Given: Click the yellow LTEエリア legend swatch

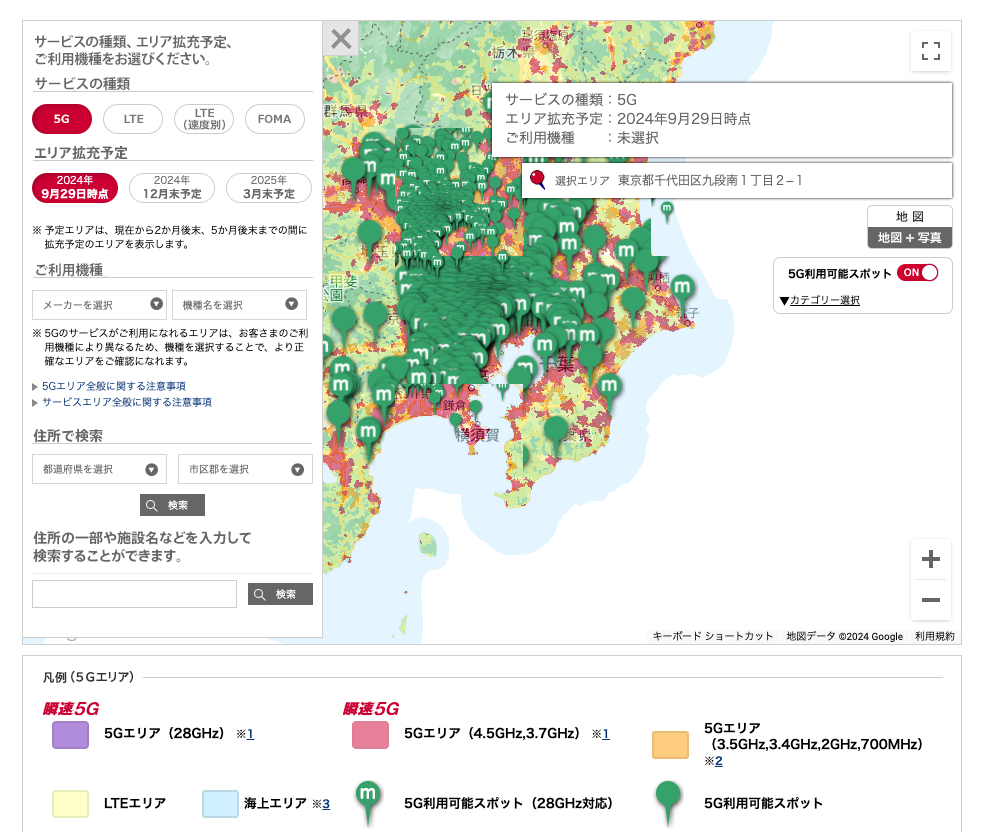Looking at the screenshot, I should [x=70, y=804].
